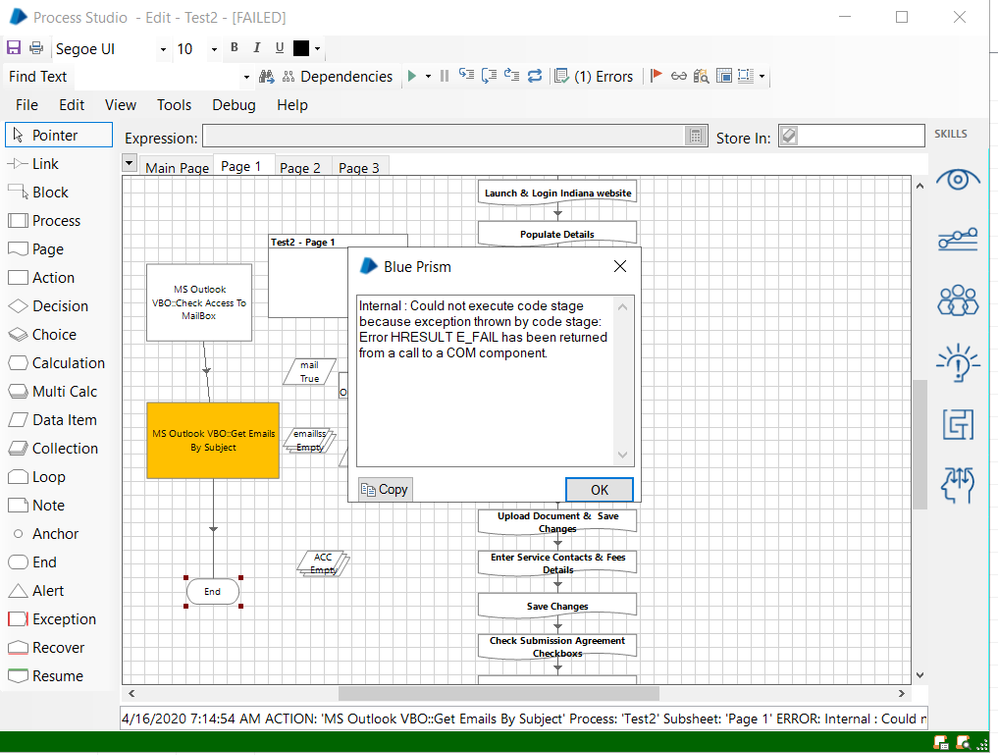Open the Debug menu

(233, 105)
